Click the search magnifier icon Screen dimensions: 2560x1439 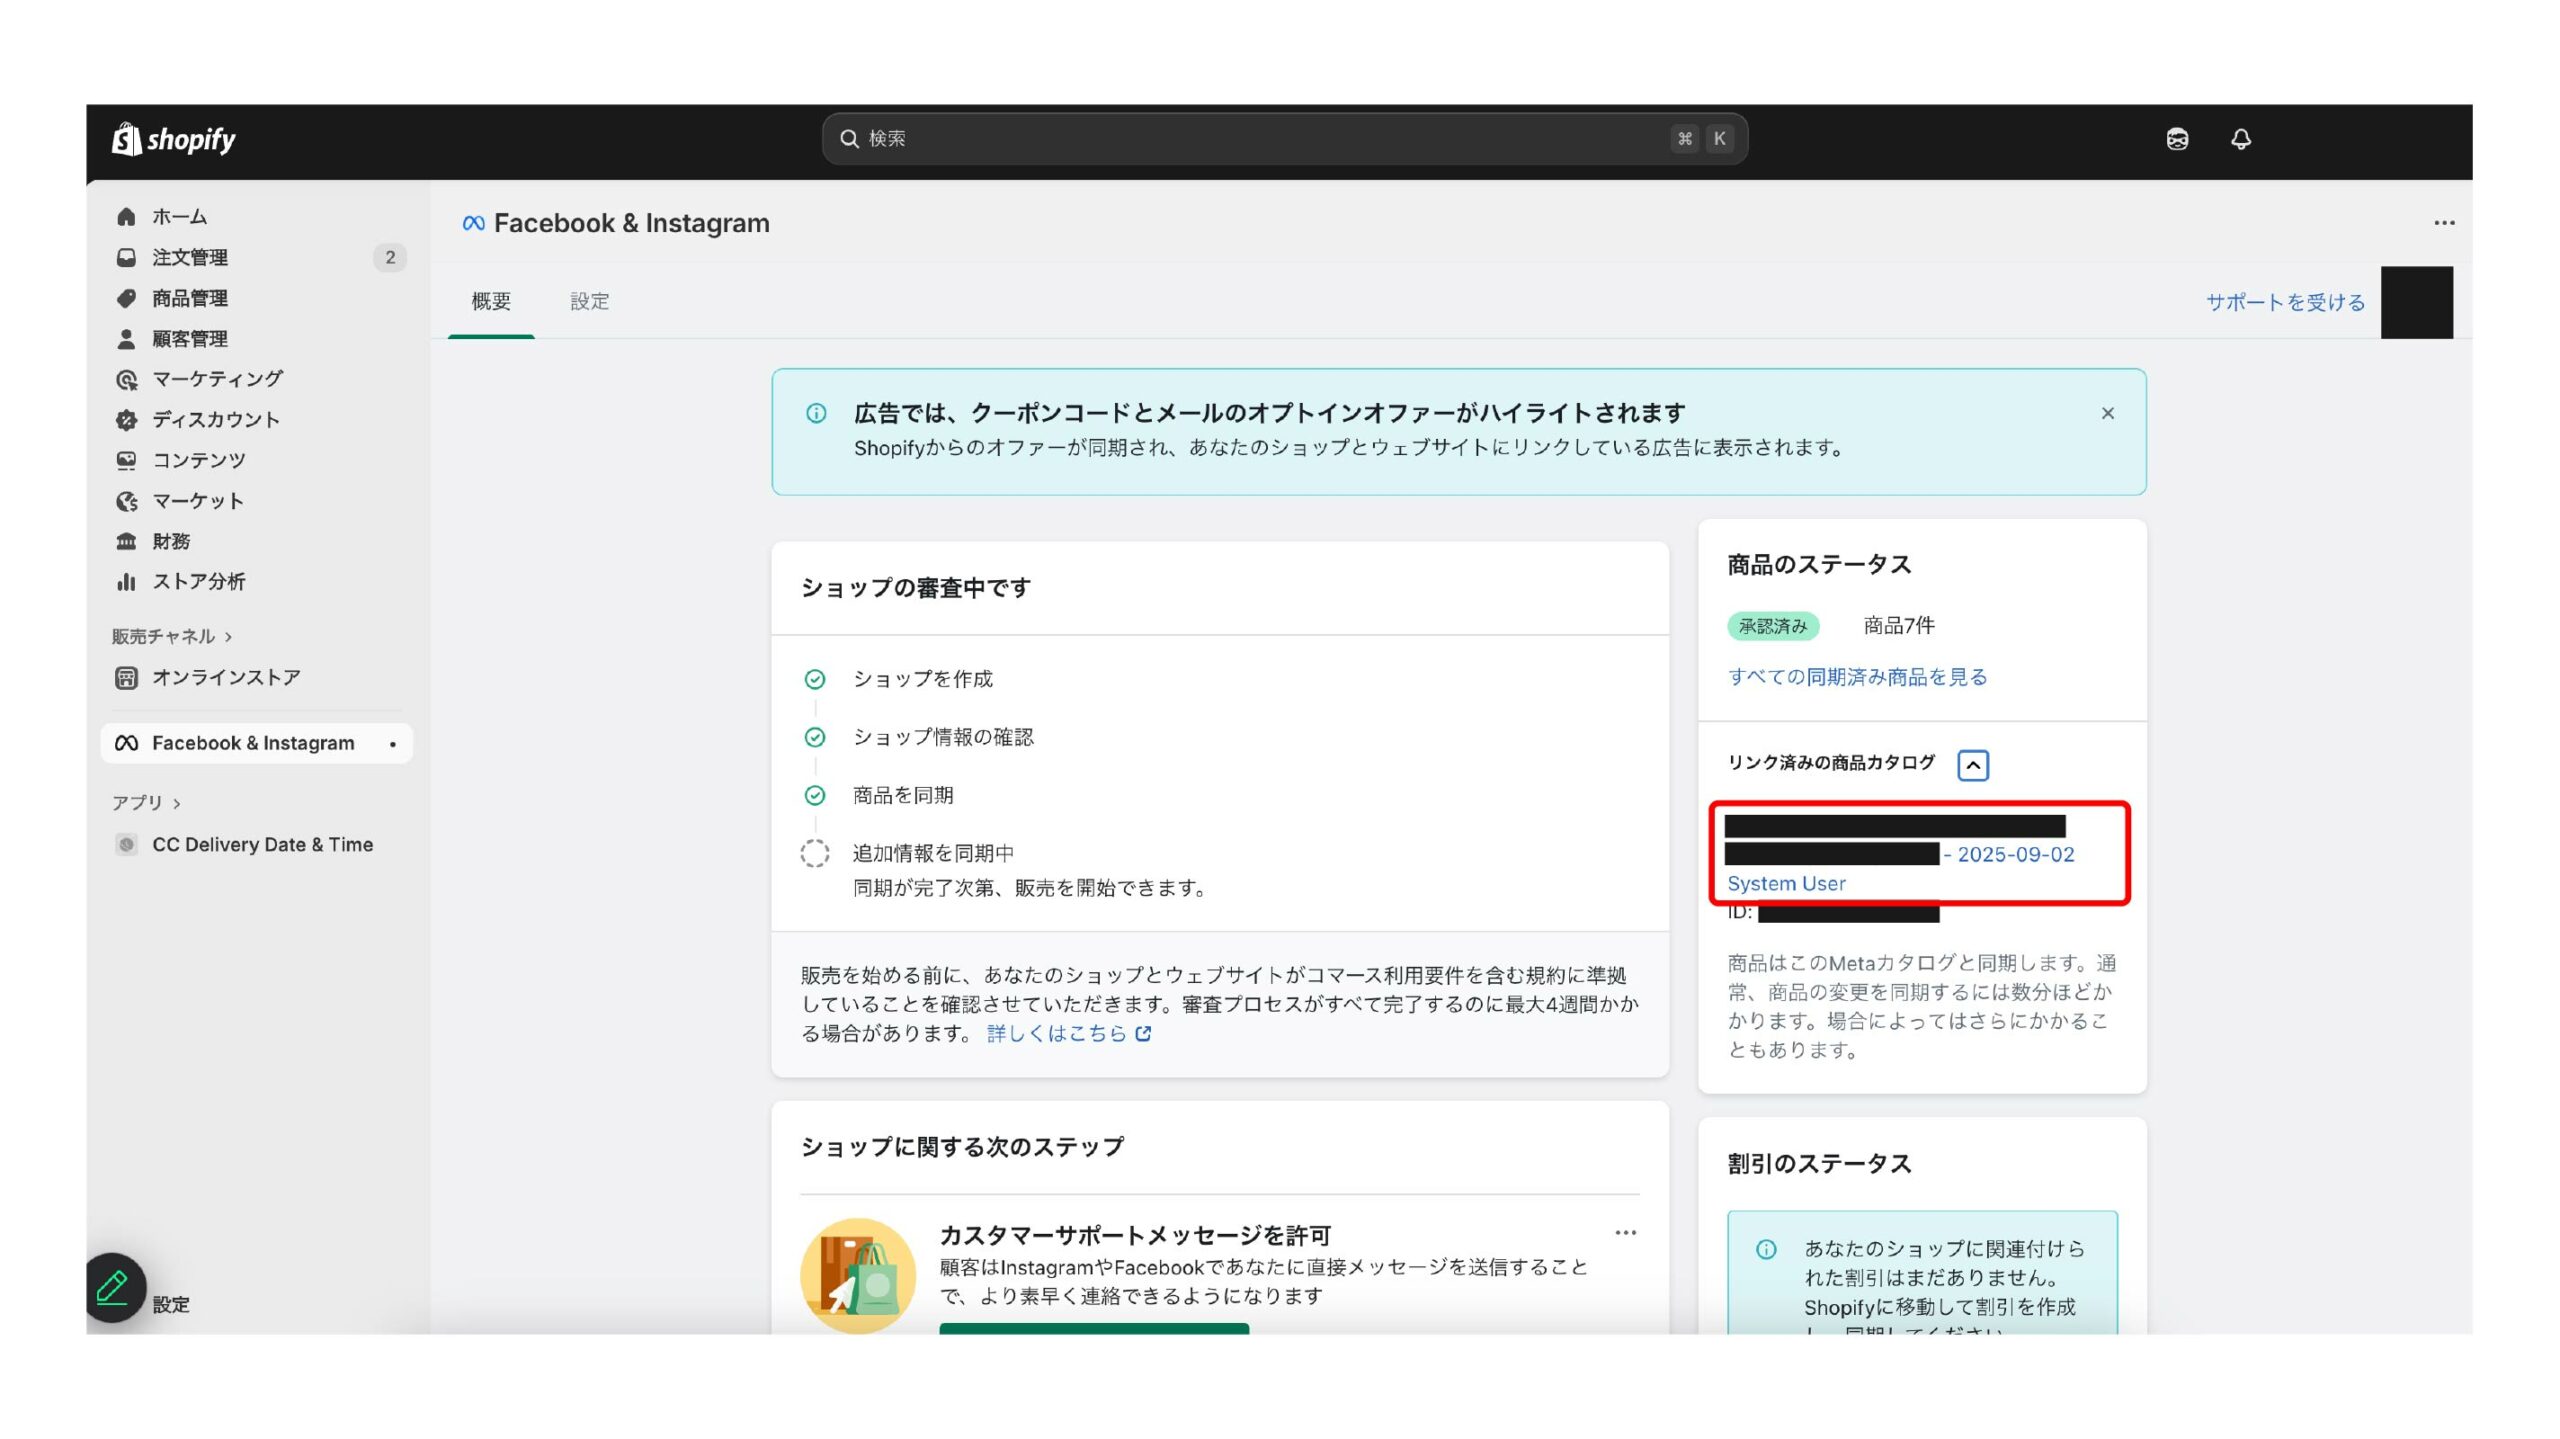[849, 138]
